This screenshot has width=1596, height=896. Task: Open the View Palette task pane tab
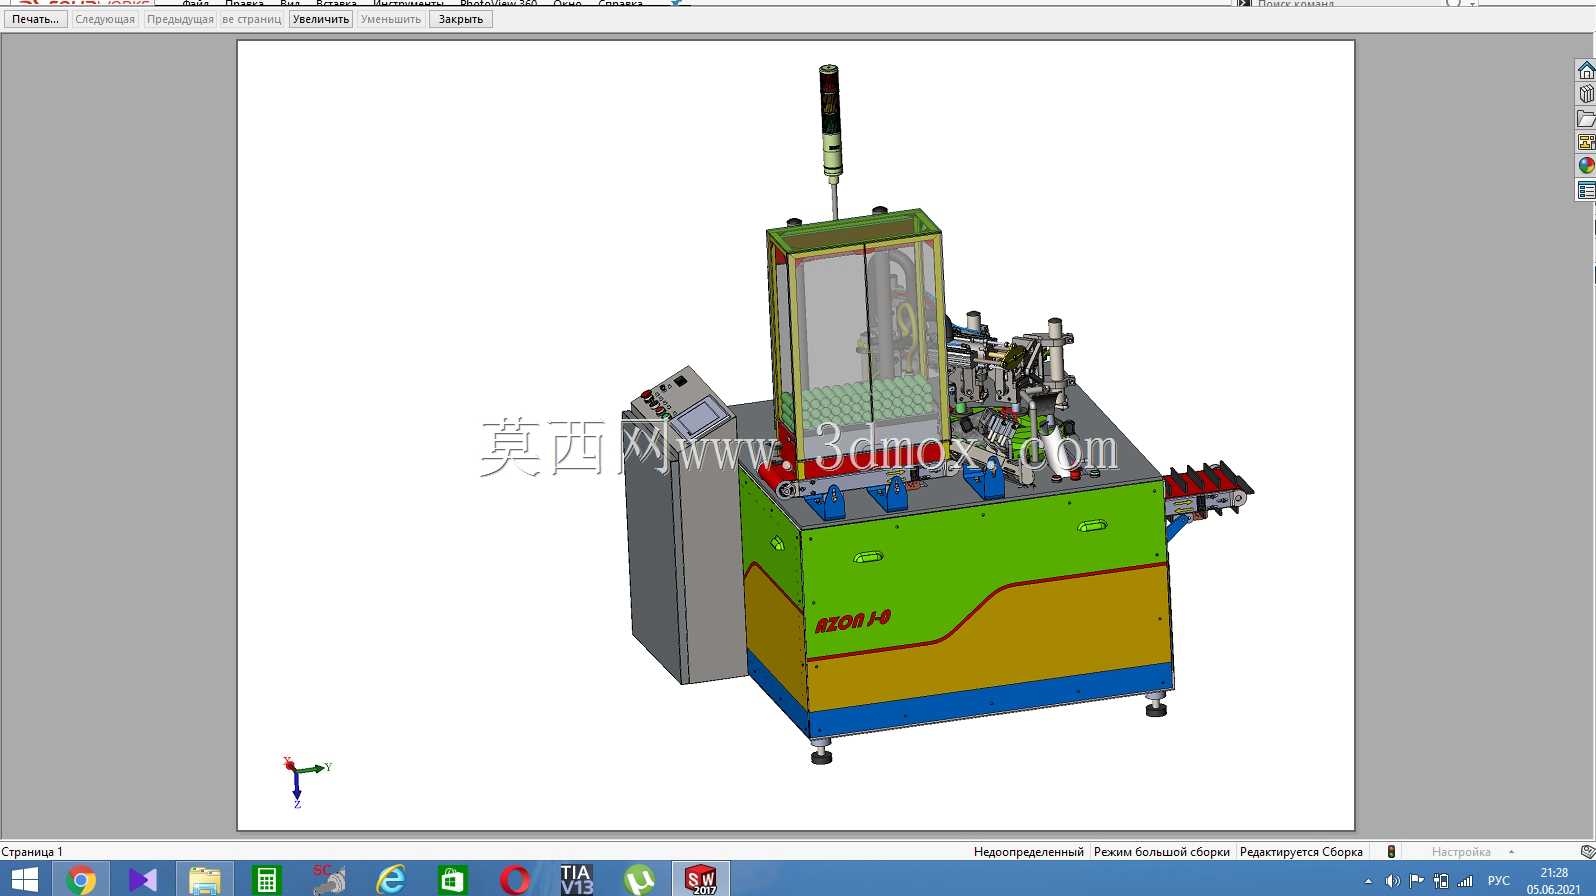pyautogui.click(x=1586, y=142)
